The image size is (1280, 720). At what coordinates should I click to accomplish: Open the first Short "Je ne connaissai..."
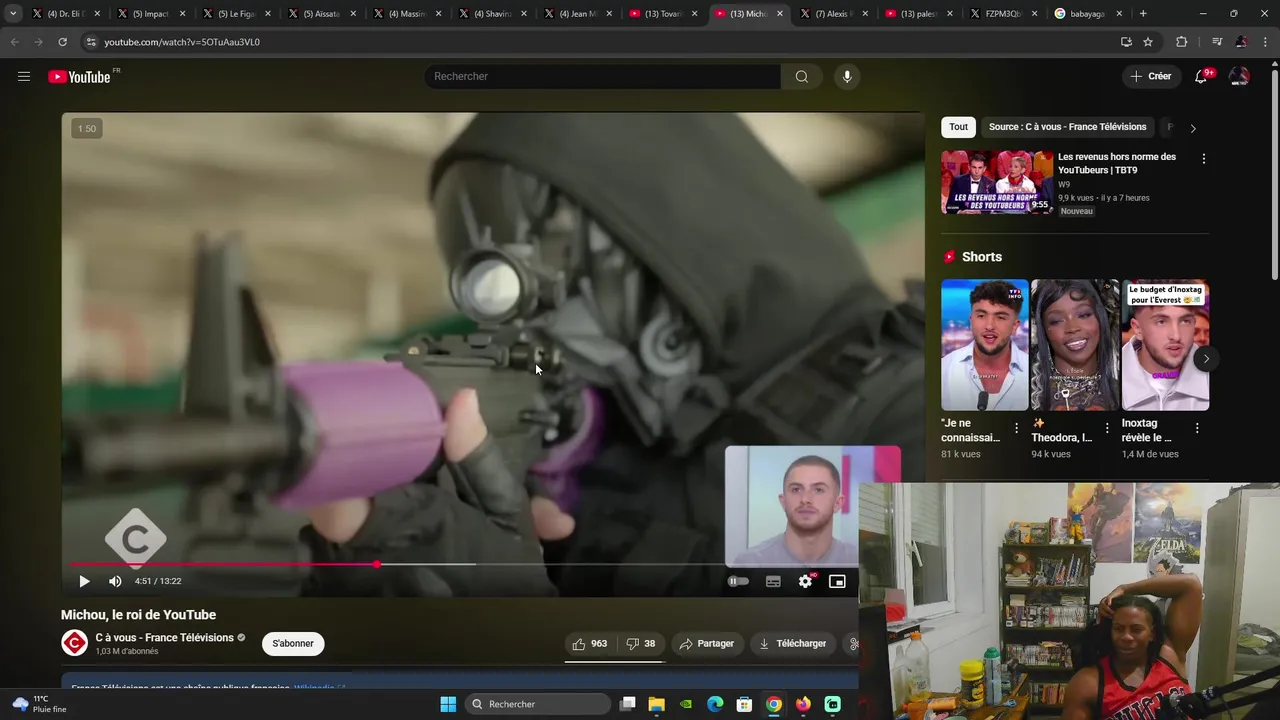[x=984, y=345]
